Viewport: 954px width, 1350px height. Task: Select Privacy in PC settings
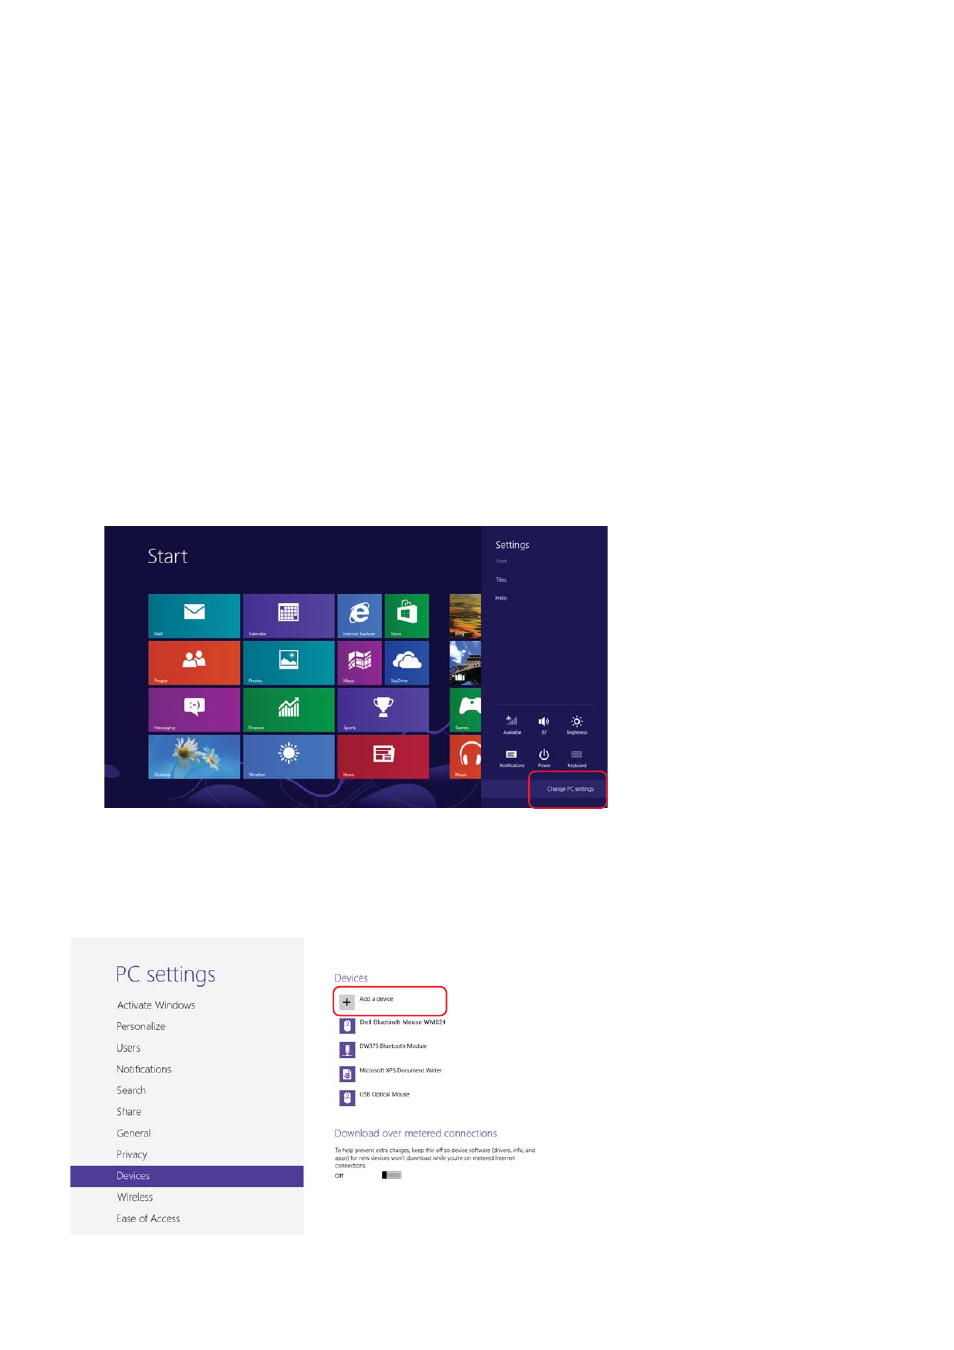pos(132,1154)
